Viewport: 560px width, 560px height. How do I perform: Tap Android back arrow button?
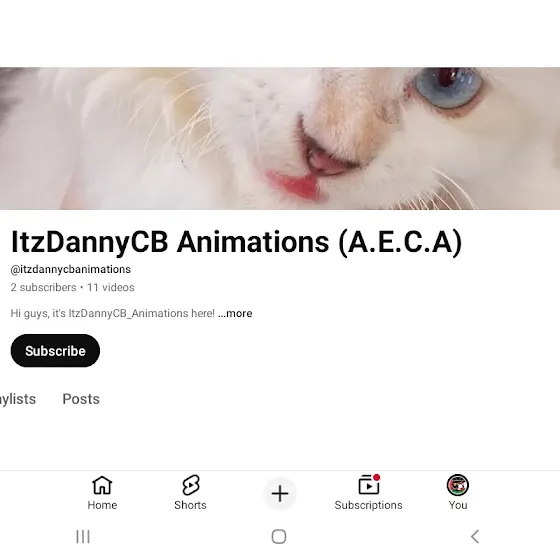(475, 536)
